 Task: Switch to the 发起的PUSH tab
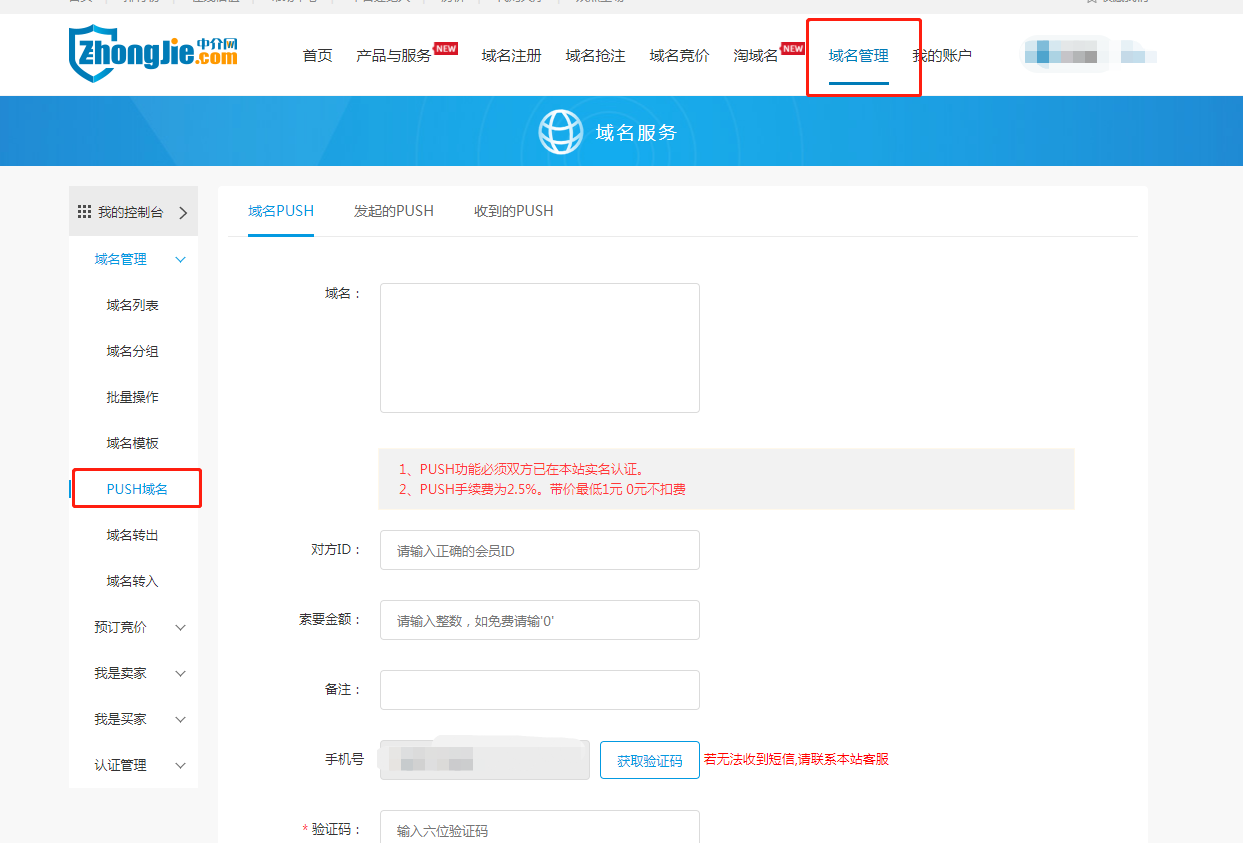[393, 211]
